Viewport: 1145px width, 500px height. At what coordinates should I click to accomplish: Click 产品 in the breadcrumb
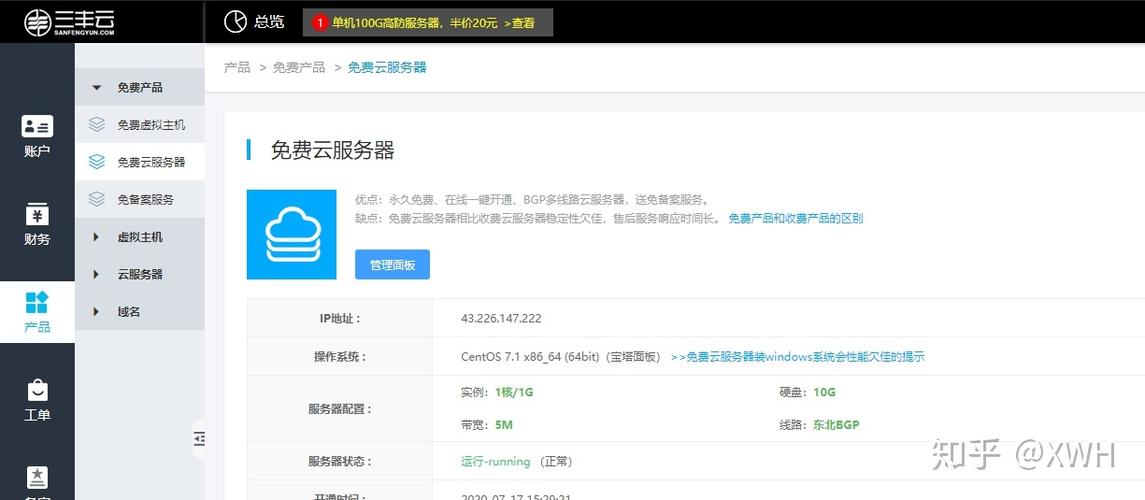(237, 67)
